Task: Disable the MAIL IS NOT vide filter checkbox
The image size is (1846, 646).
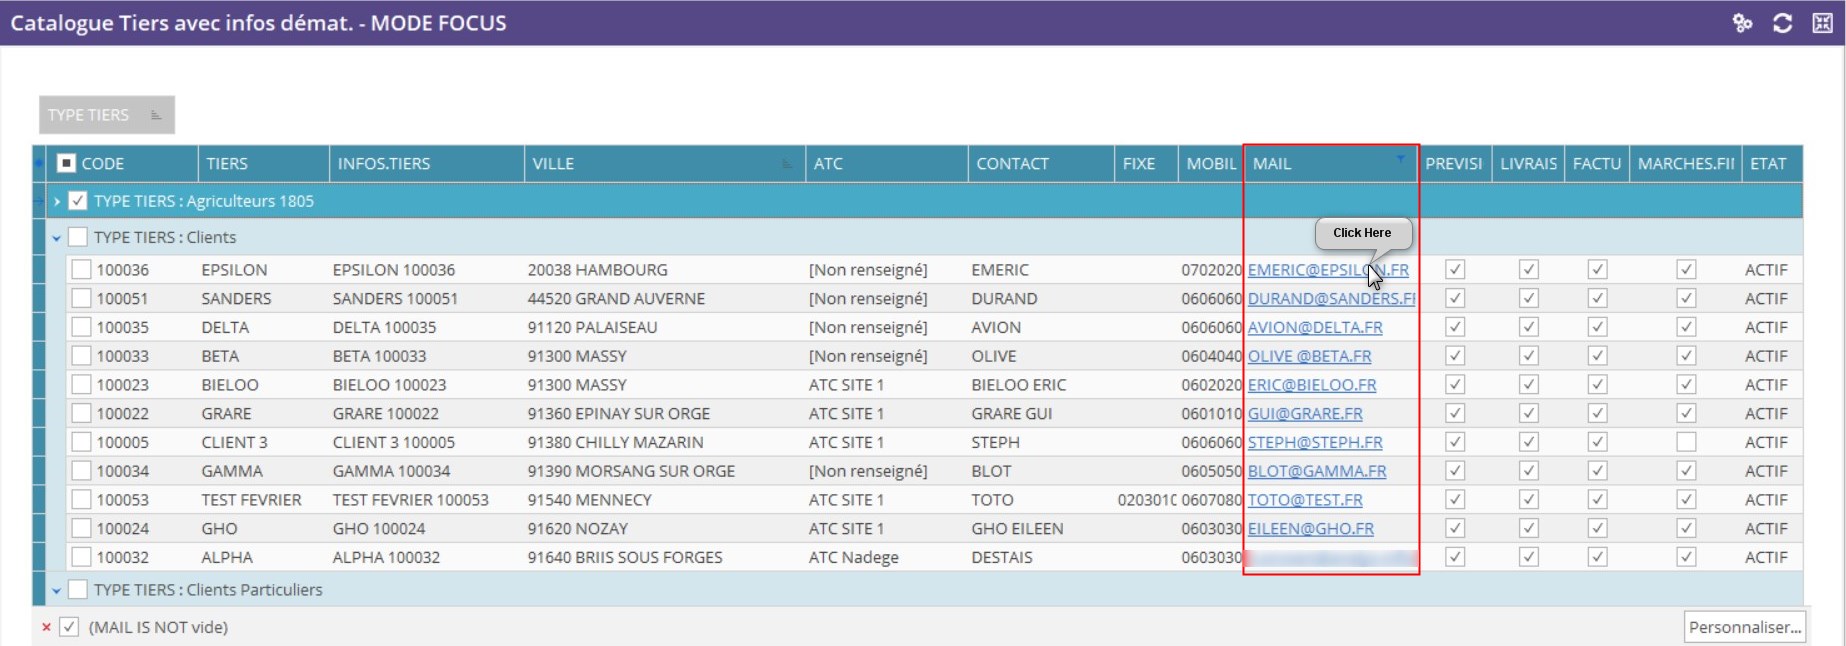Action: [69, 627]
